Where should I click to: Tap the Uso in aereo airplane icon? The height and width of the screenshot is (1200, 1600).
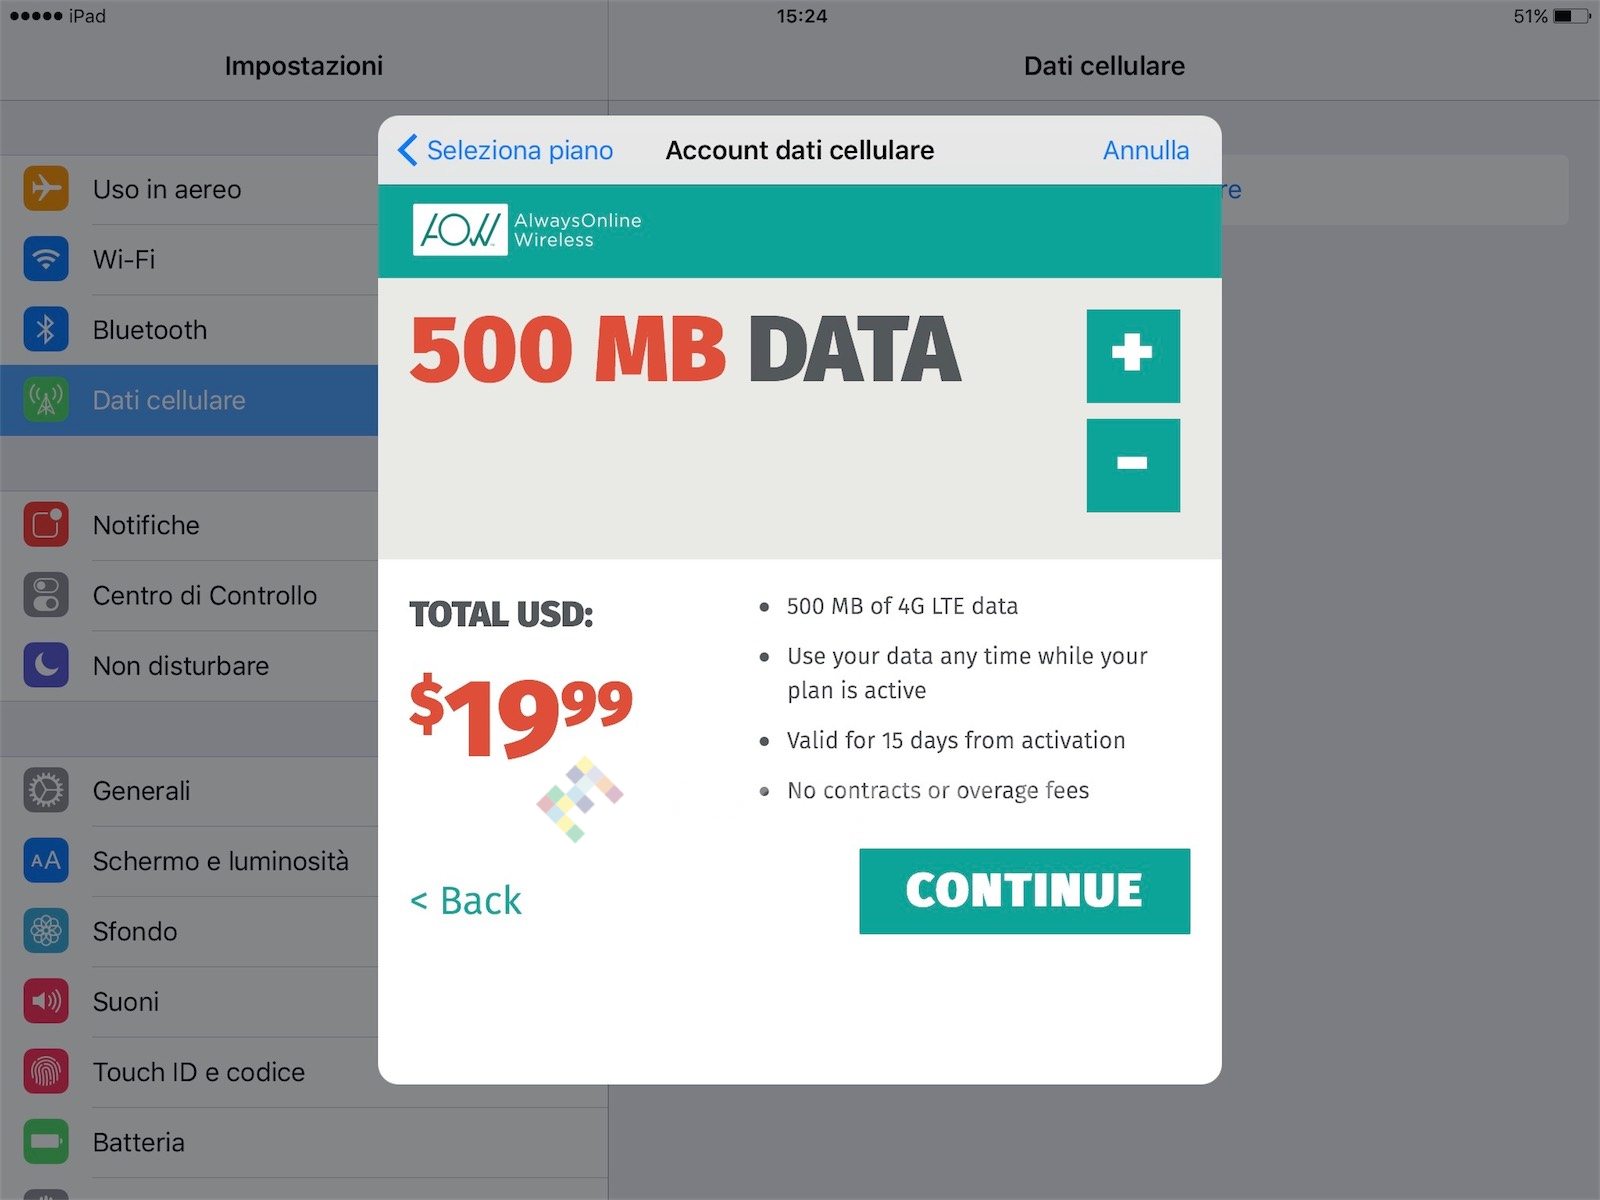point(46,189)
